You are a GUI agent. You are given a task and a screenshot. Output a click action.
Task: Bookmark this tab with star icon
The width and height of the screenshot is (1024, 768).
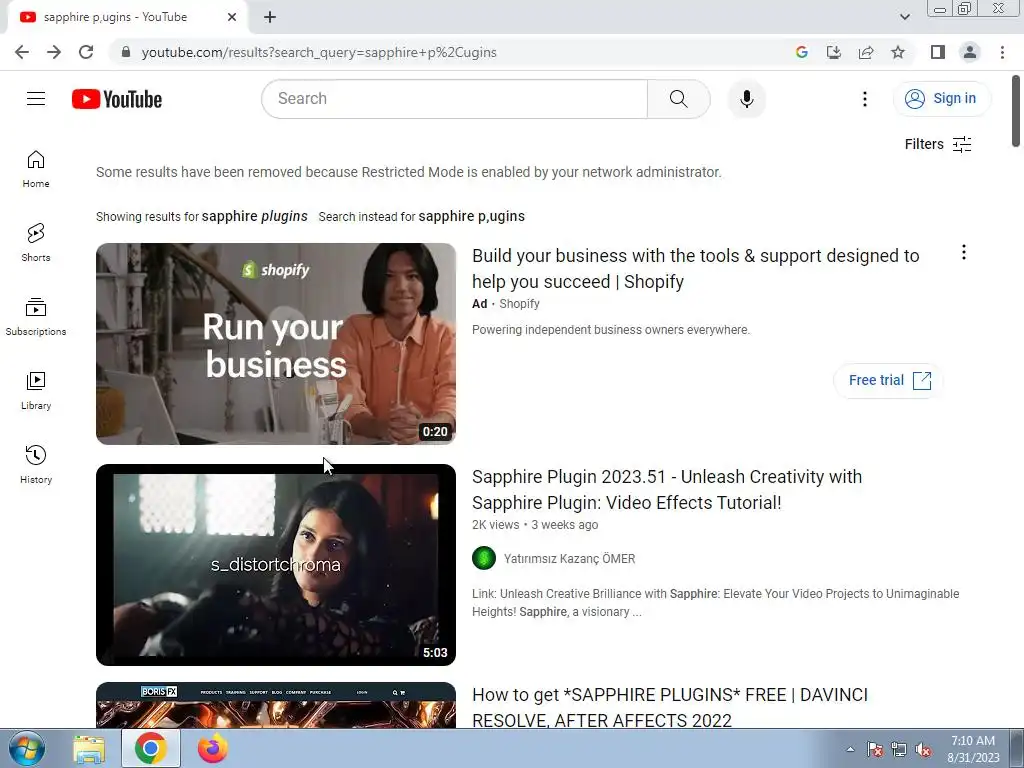pyautogui.click(x=898, y=52)
